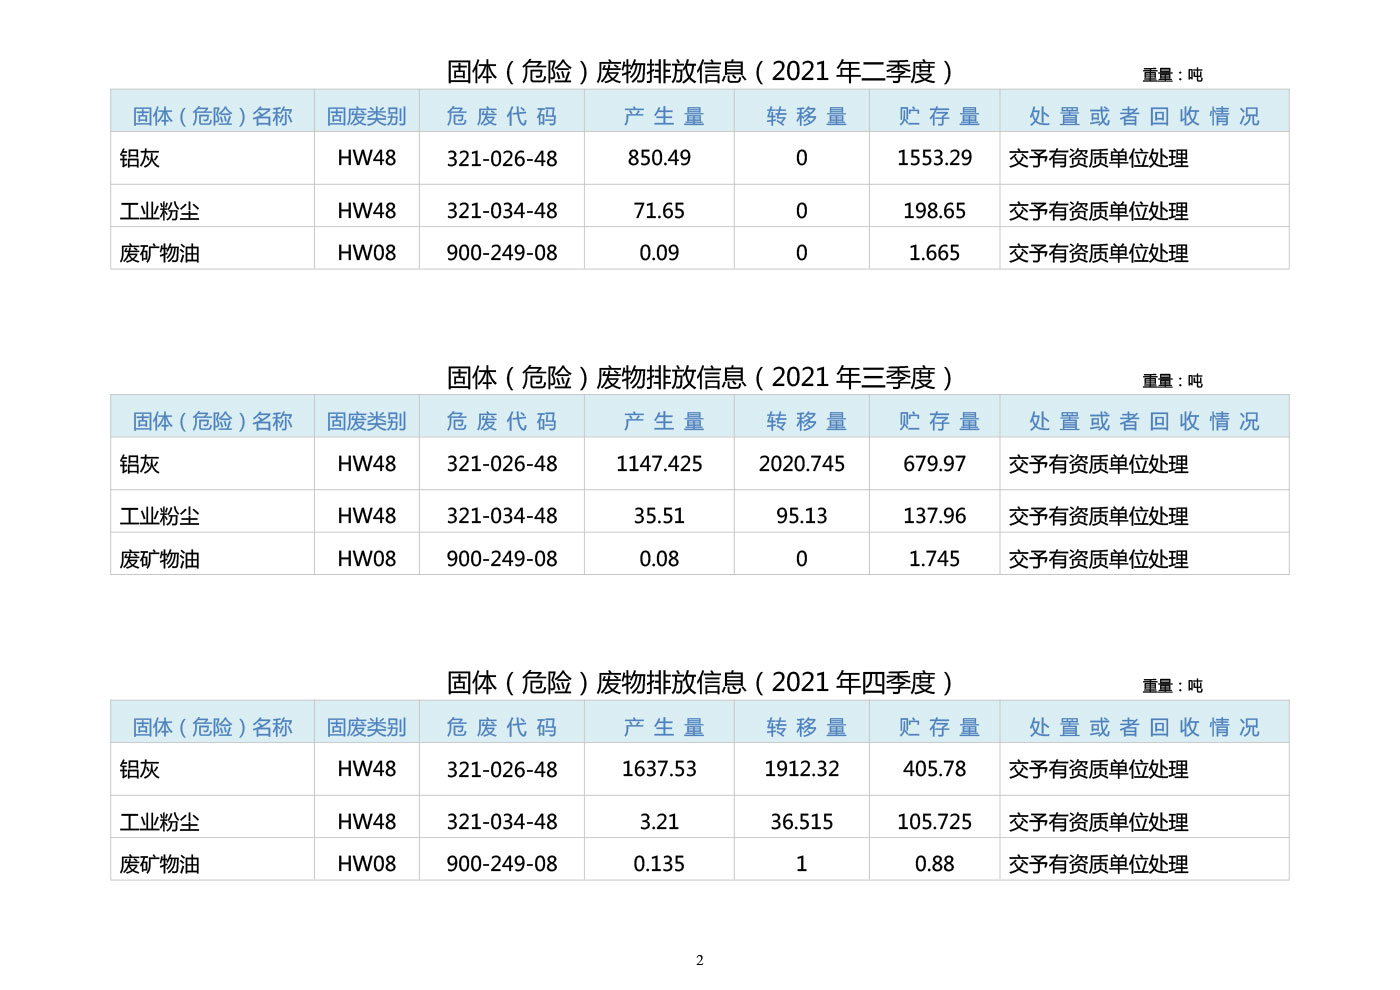Click 转移量 value 0 for 废矿物油 in 三季度

(801, 559)
